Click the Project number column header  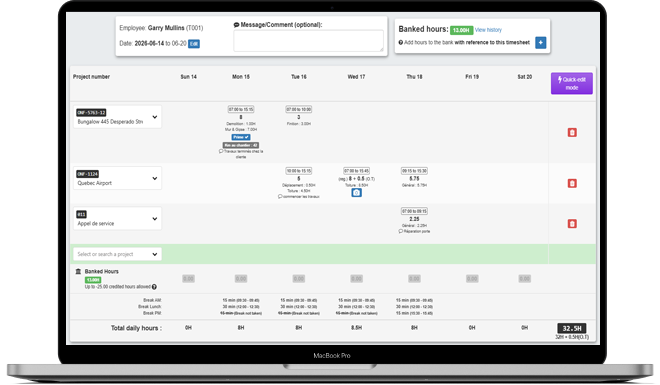(91, 77)
